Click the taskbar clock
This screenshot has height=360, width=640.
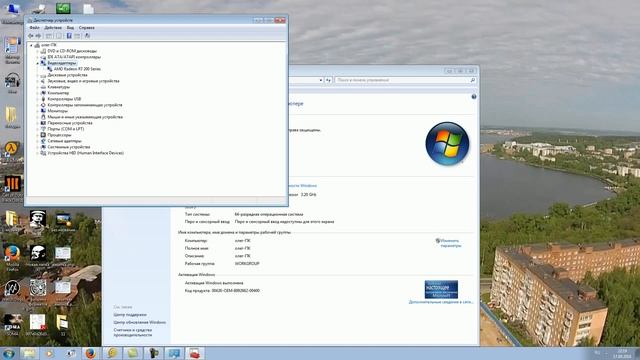tap(622, 353)
